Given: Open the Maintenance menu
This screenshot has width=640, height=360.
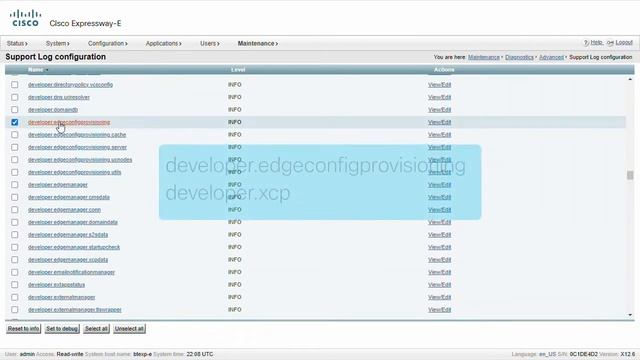Looking at the screenshot, I should 258,43.
